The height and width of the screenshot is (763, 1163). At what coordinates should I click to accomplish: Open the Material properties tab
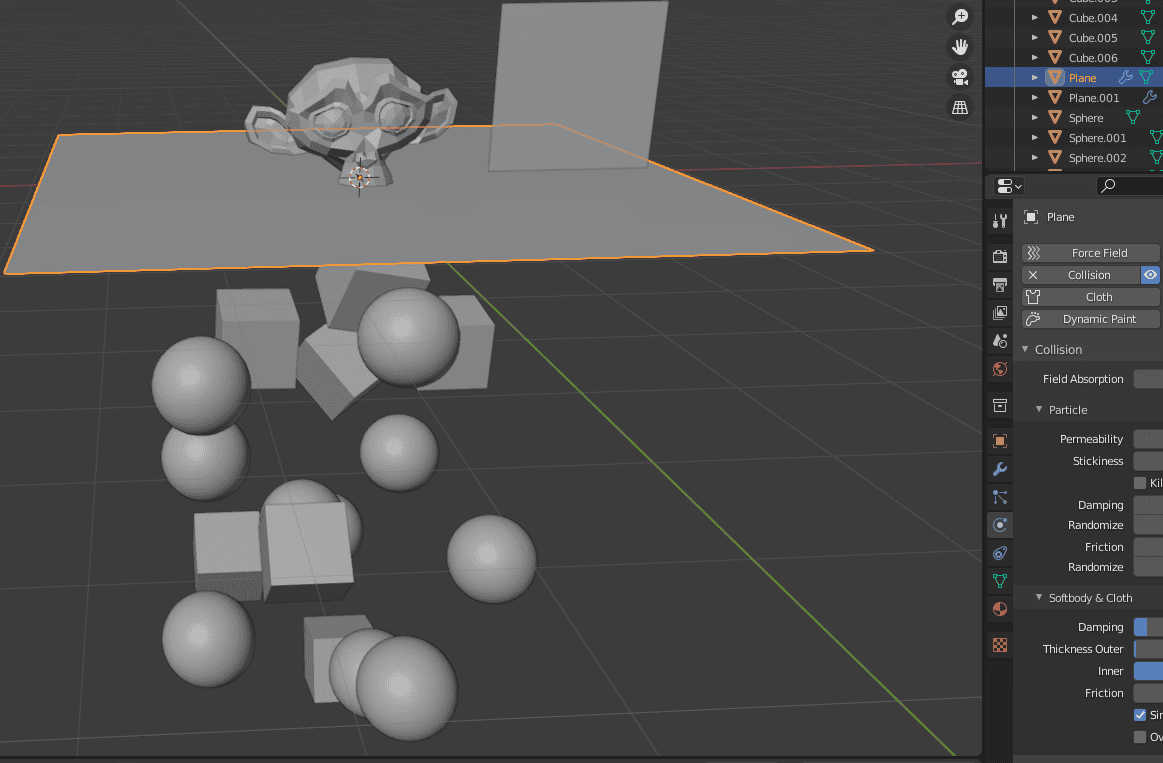(999, 608)
